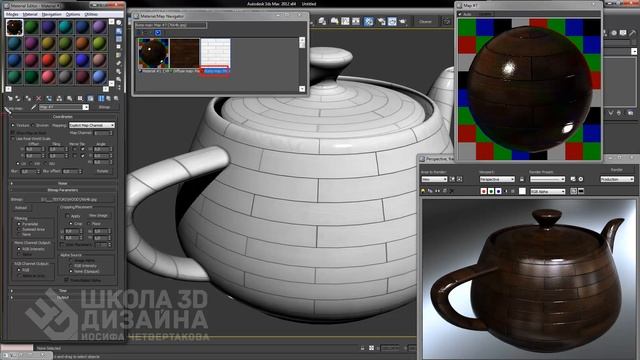Click Put to Library icon
This screenshot has height=360, width=640.
tap(69, 98)
